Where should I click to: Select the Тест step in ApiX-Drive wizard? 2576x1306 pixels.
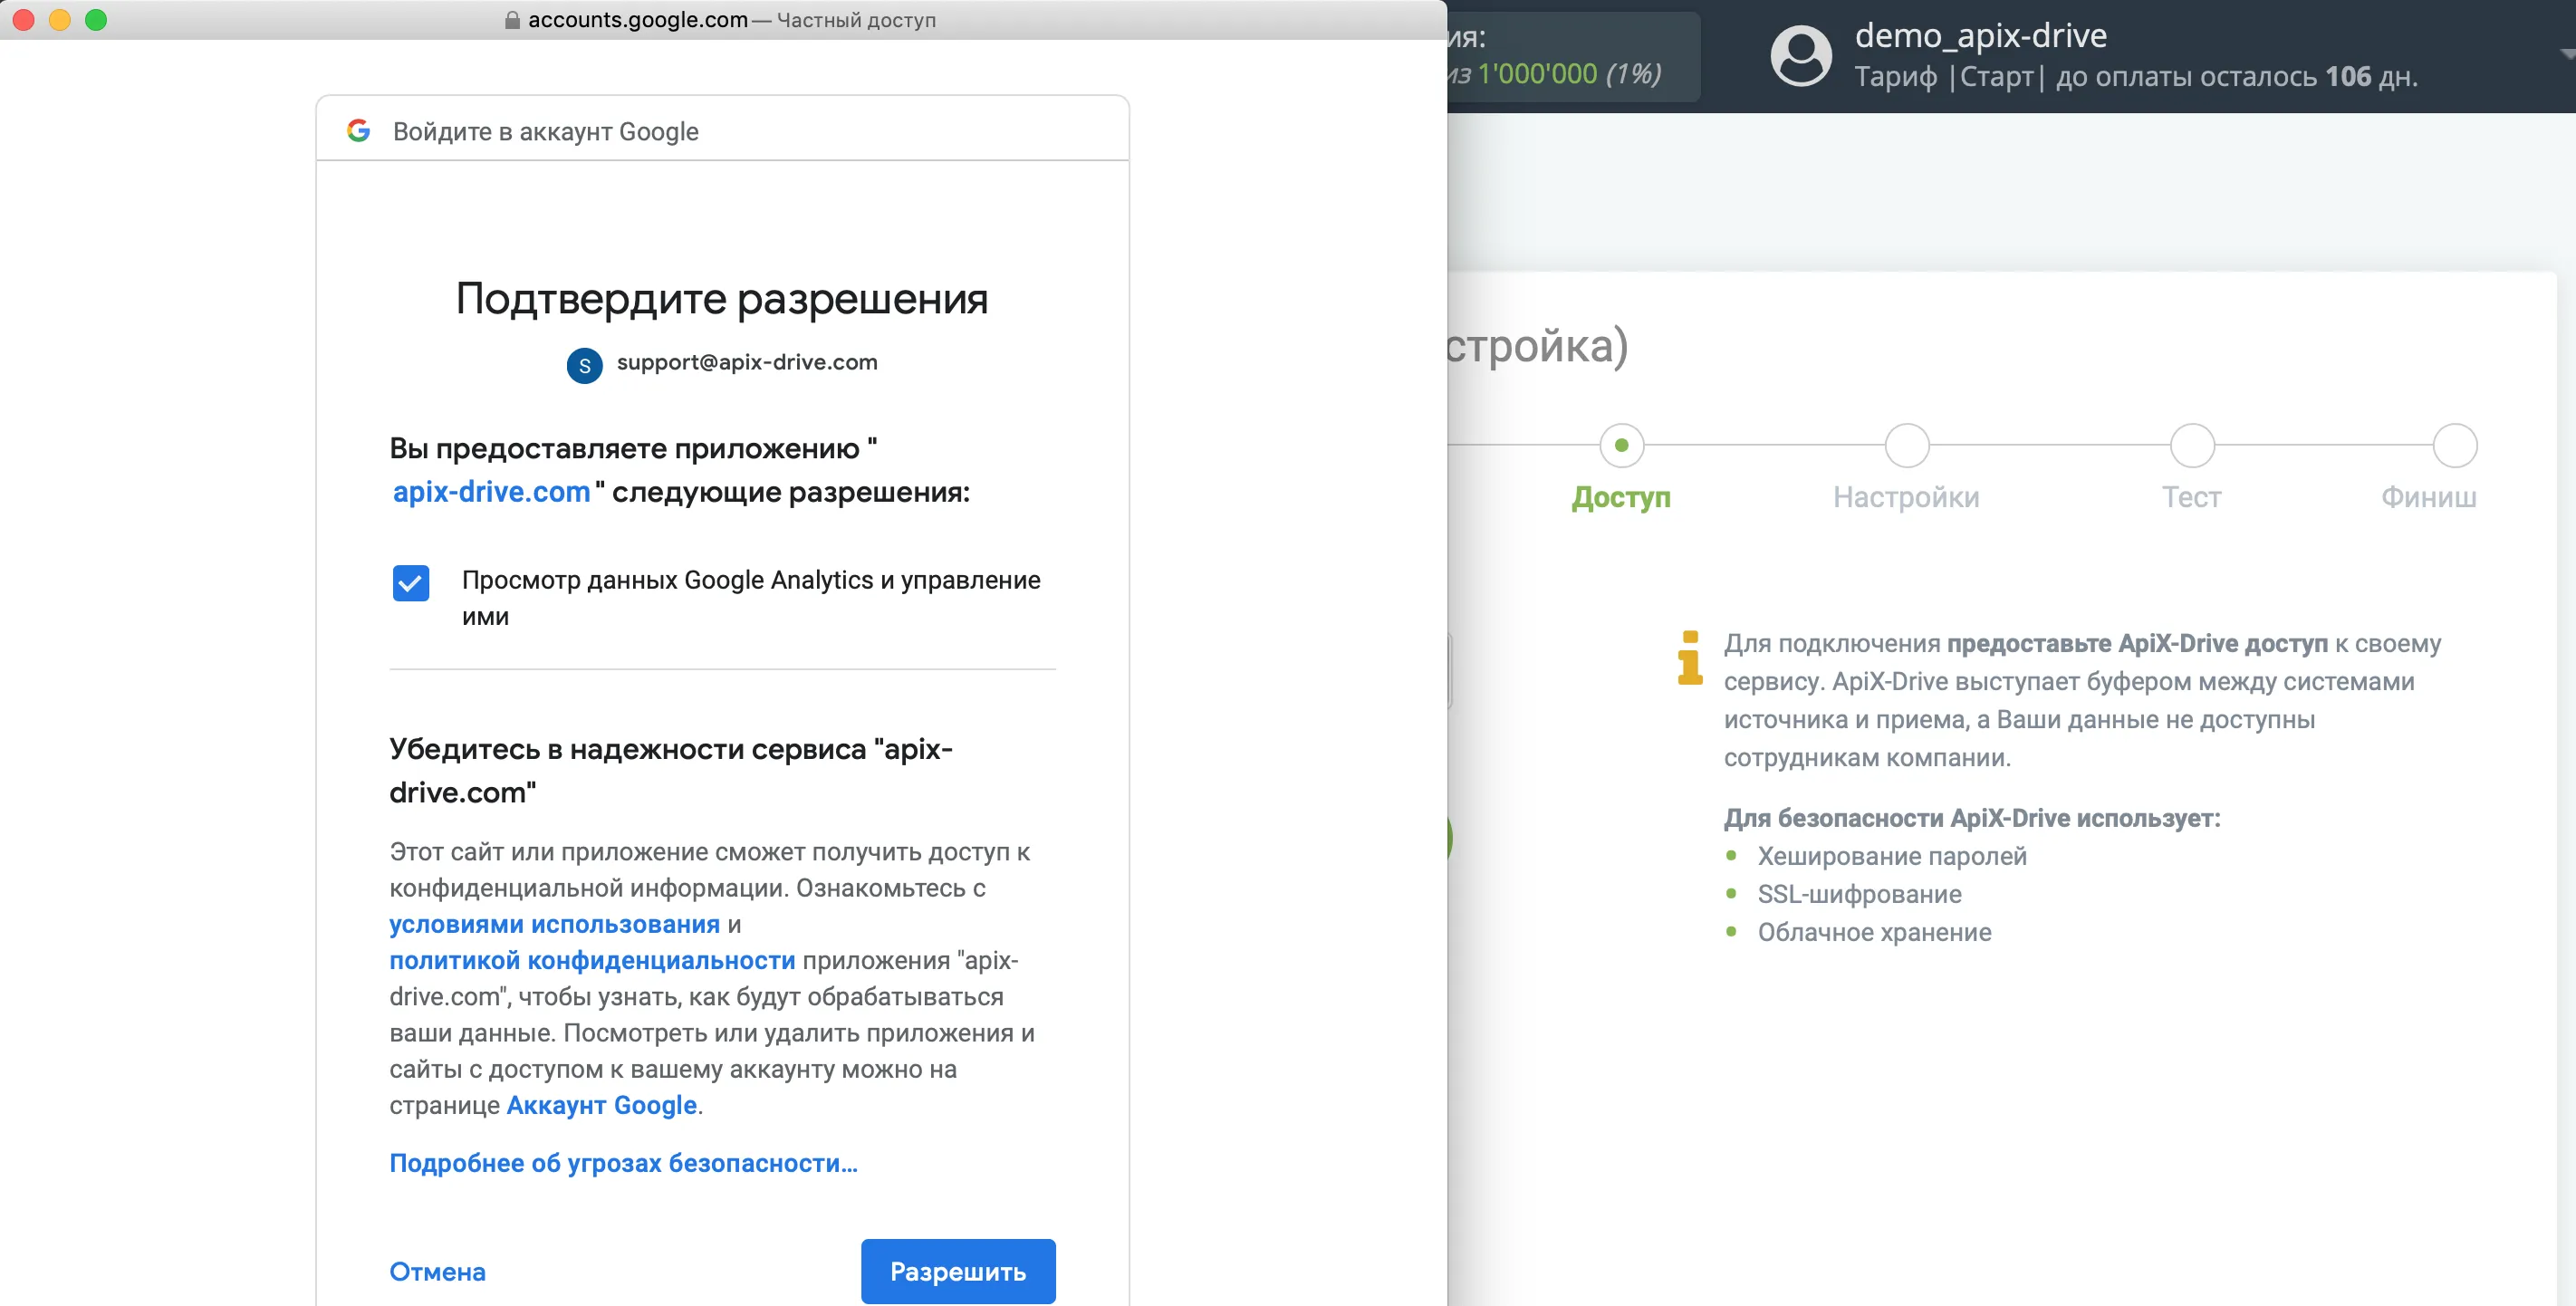pyautogui.click(x=2191, y=497)
